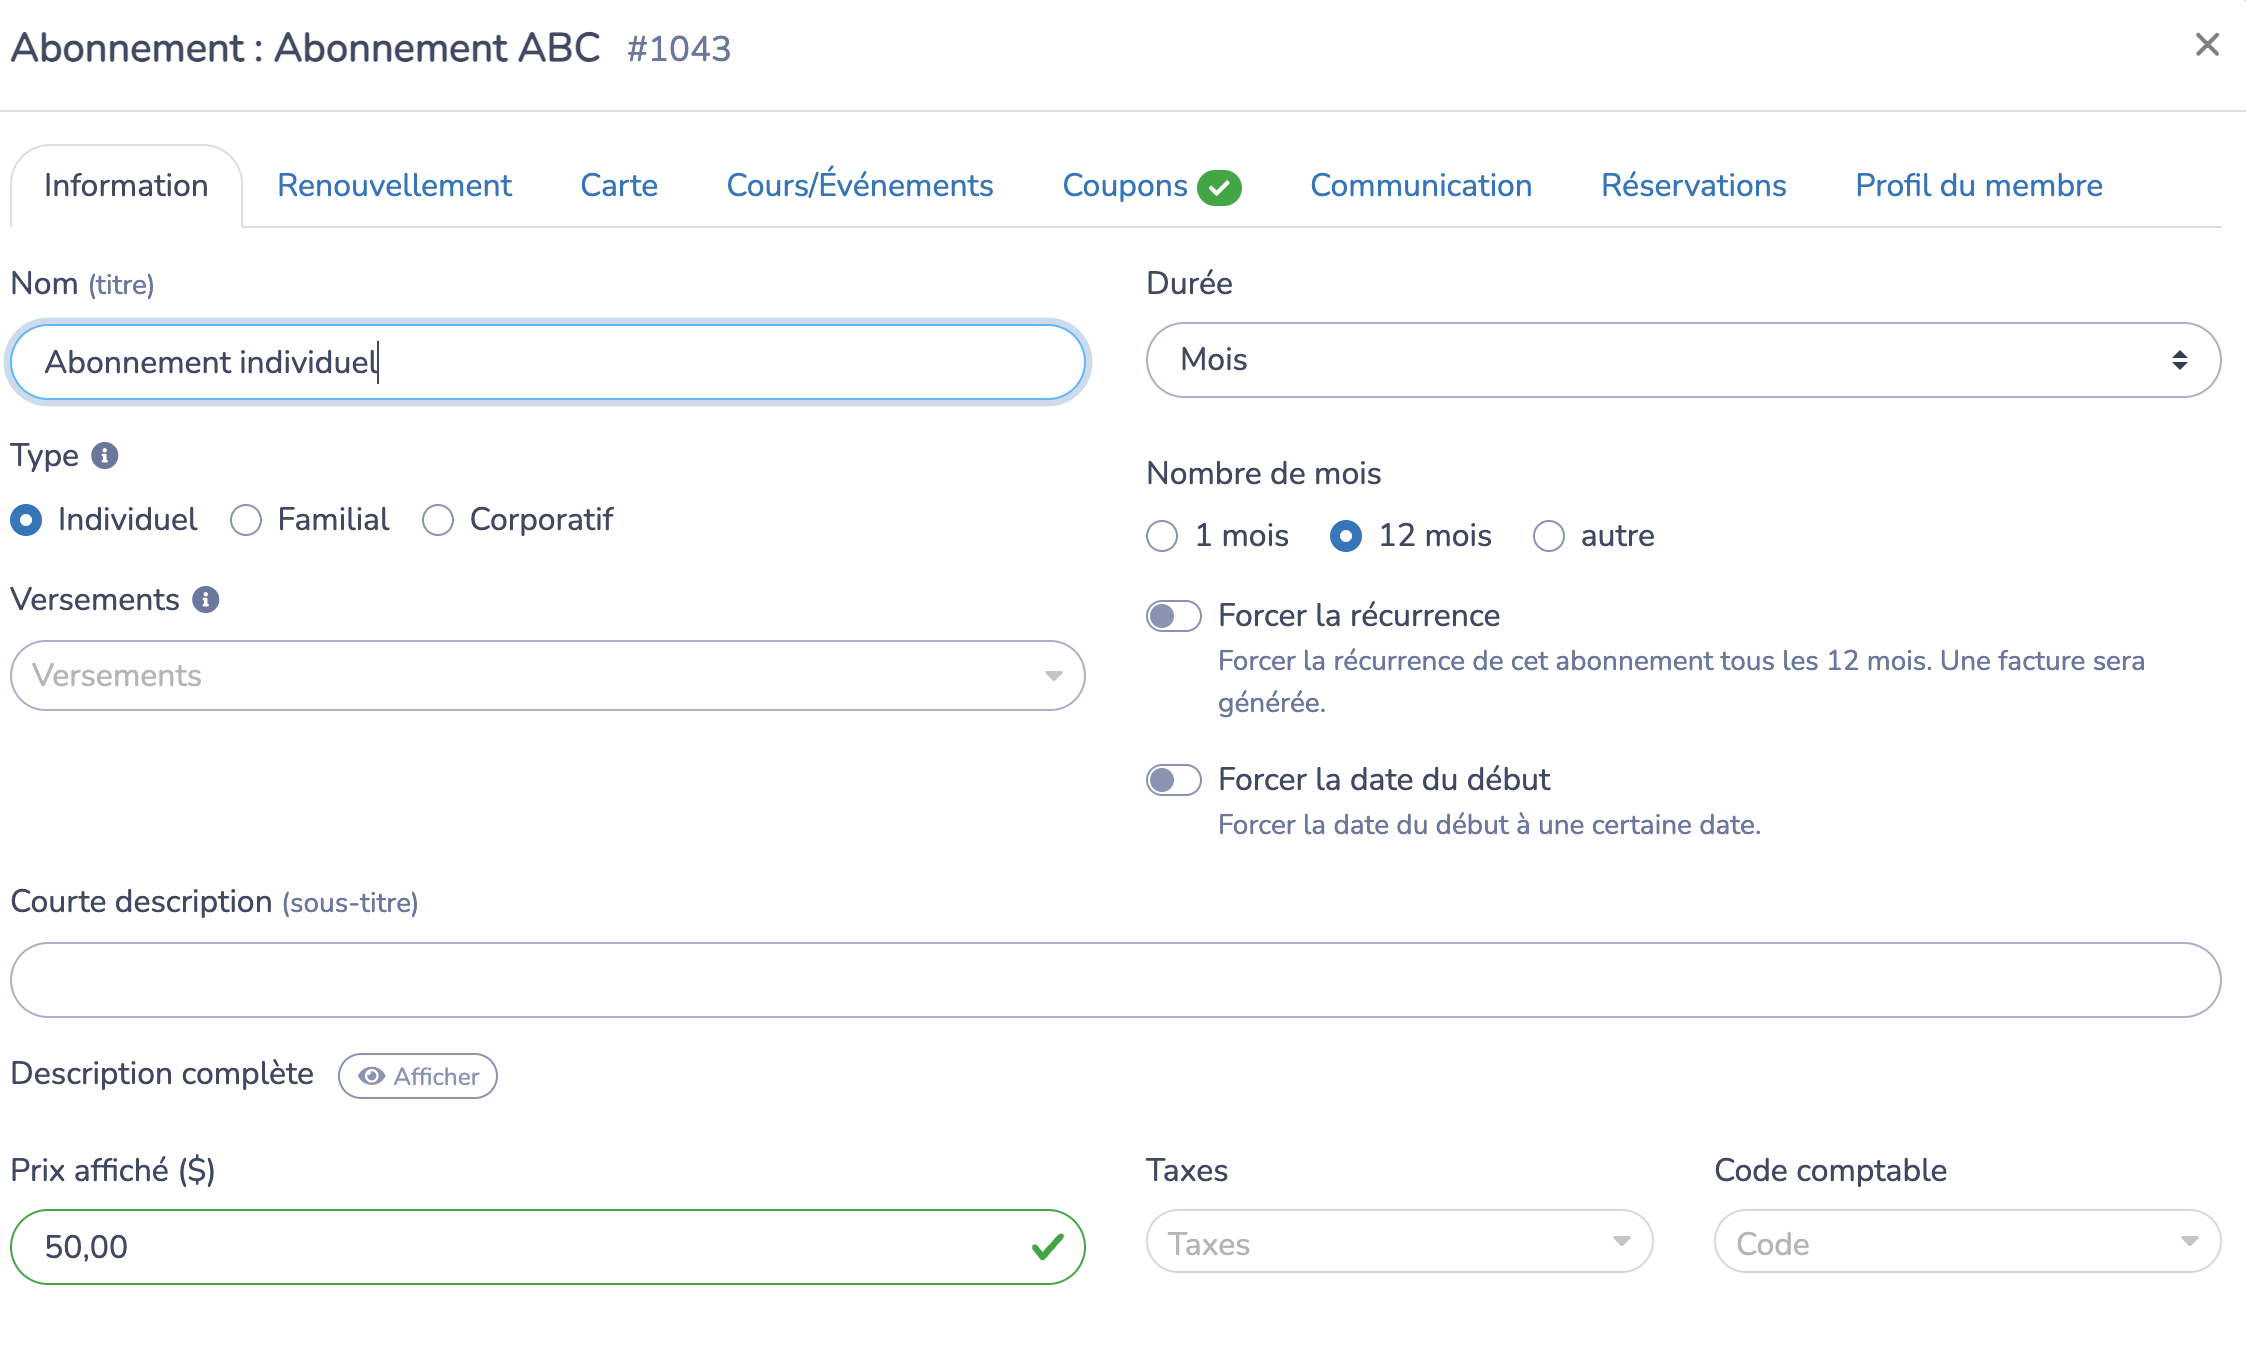Open the Taxes dropdown
The image size is (2246, 1366).
pos(1399,1242)
